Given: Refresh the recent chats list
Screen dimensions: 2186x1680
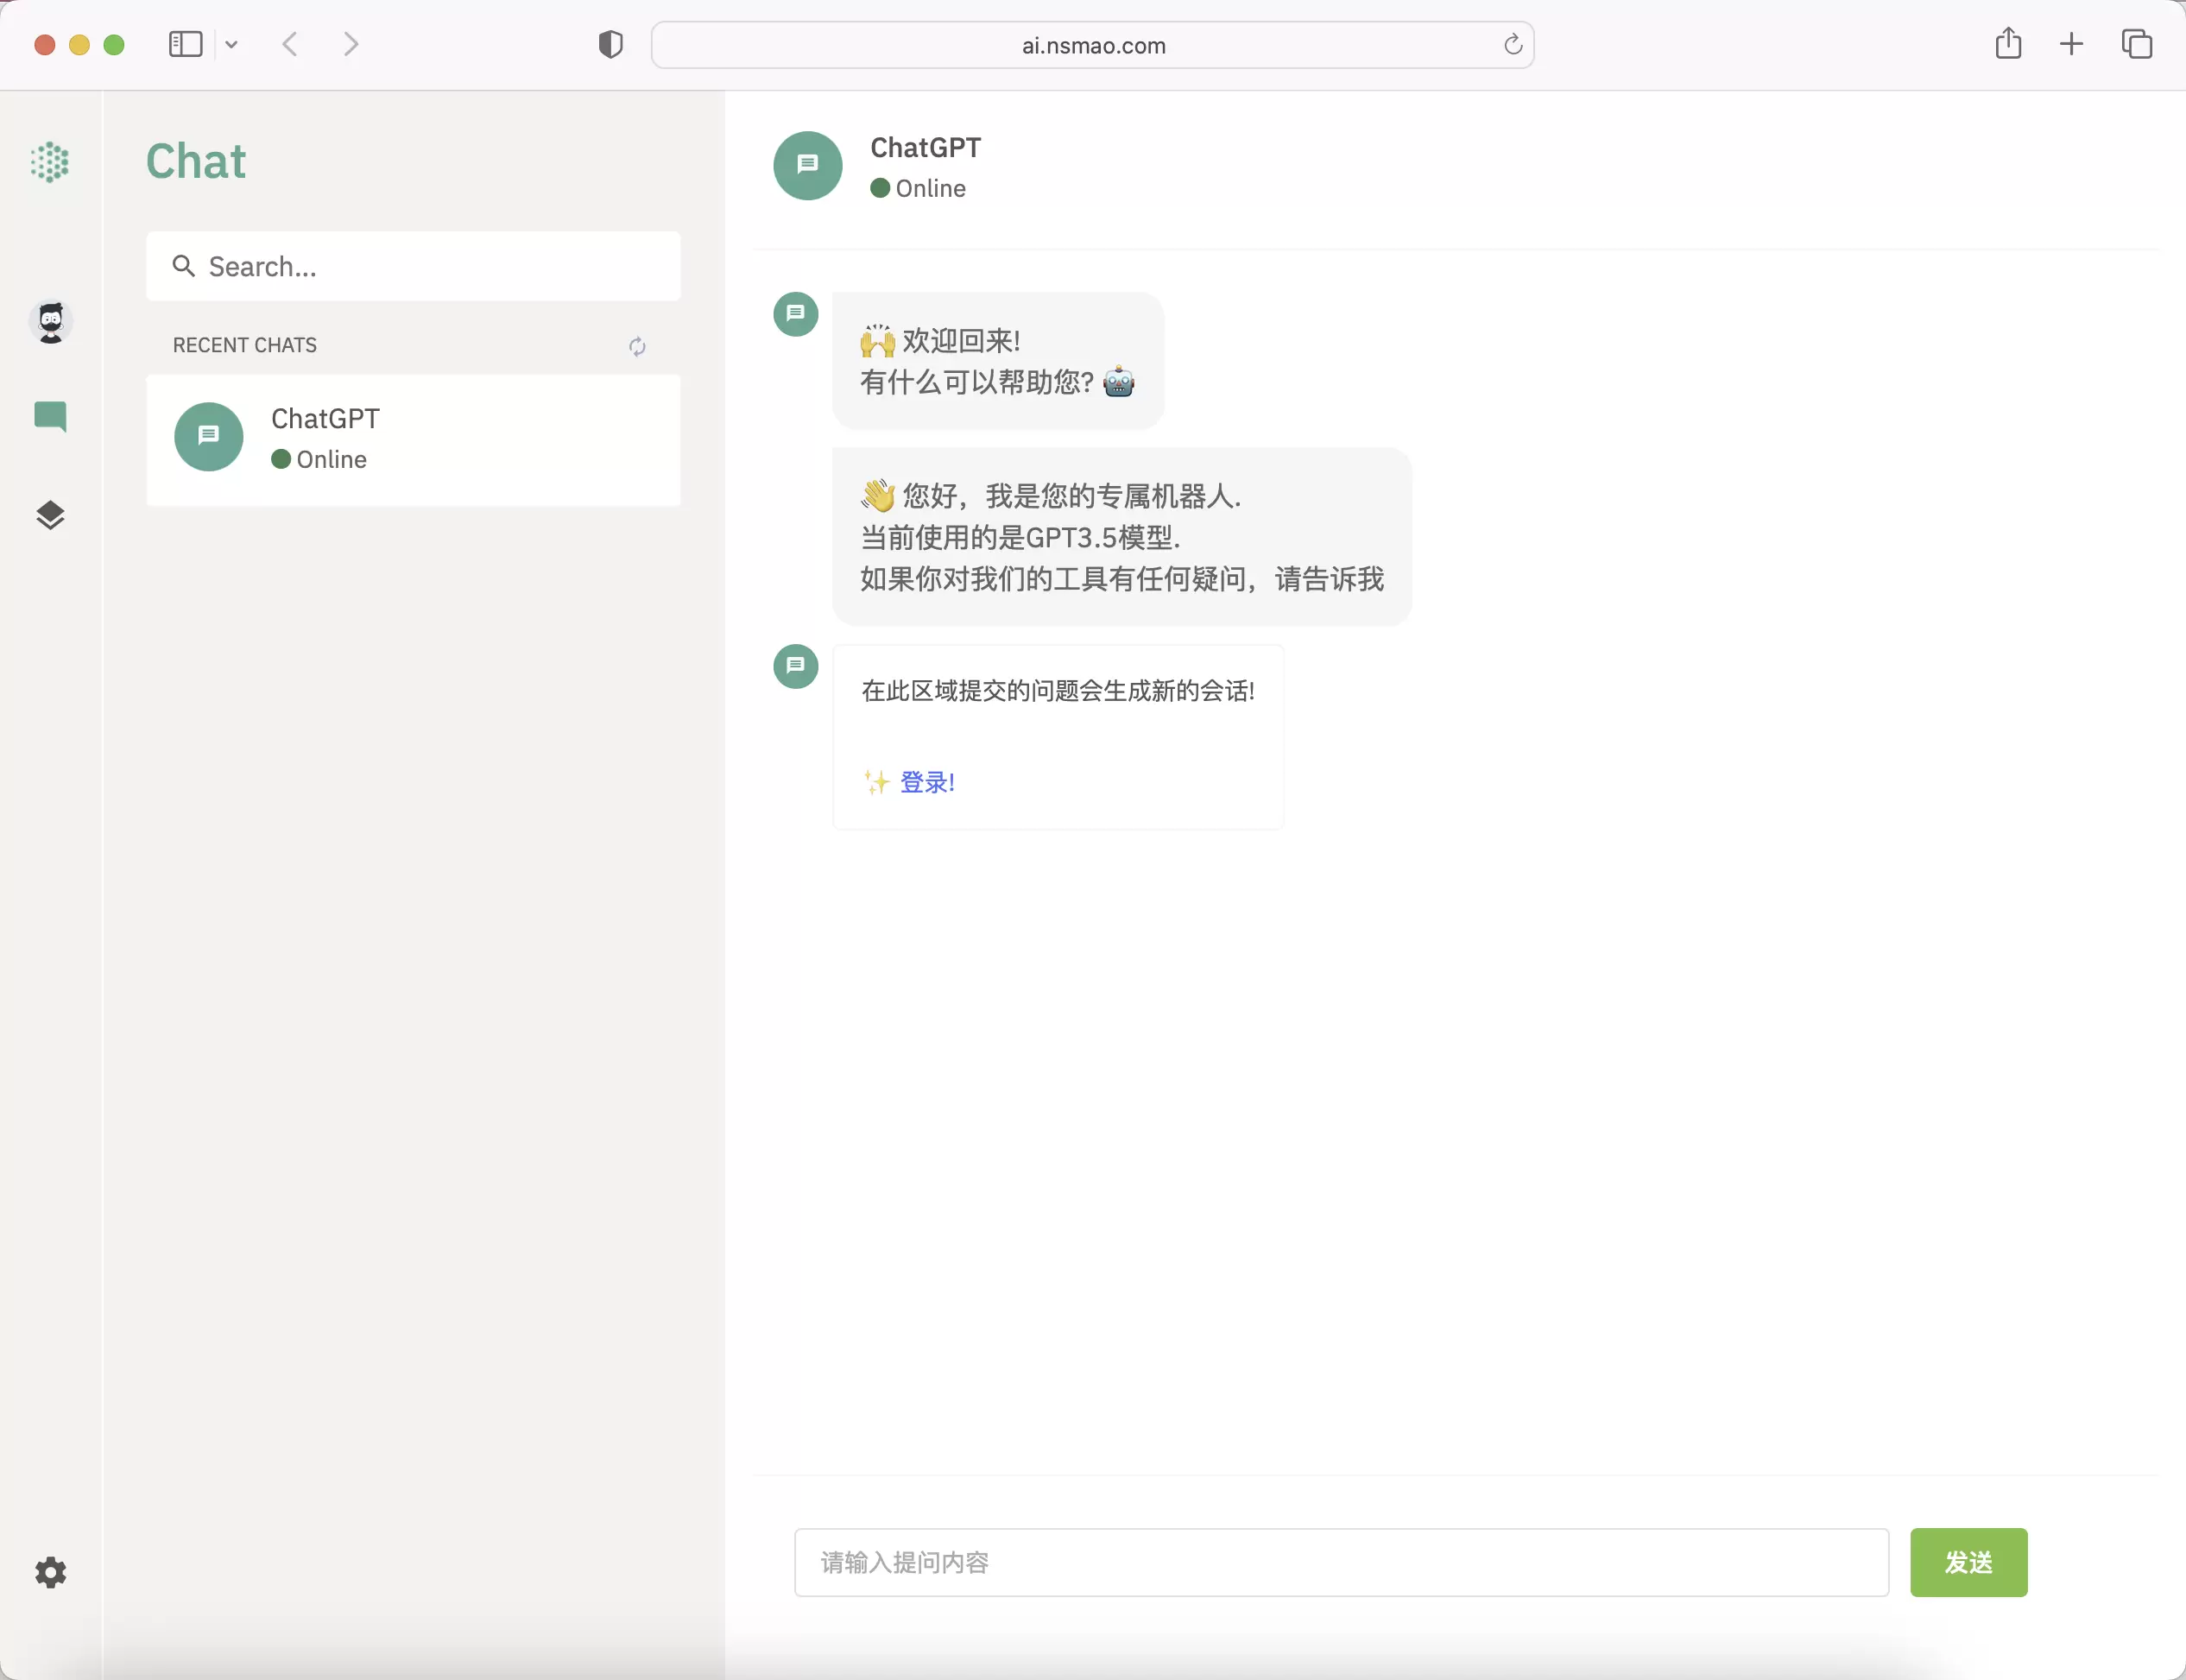Looking at the screenshot, I should pos(637,346).
